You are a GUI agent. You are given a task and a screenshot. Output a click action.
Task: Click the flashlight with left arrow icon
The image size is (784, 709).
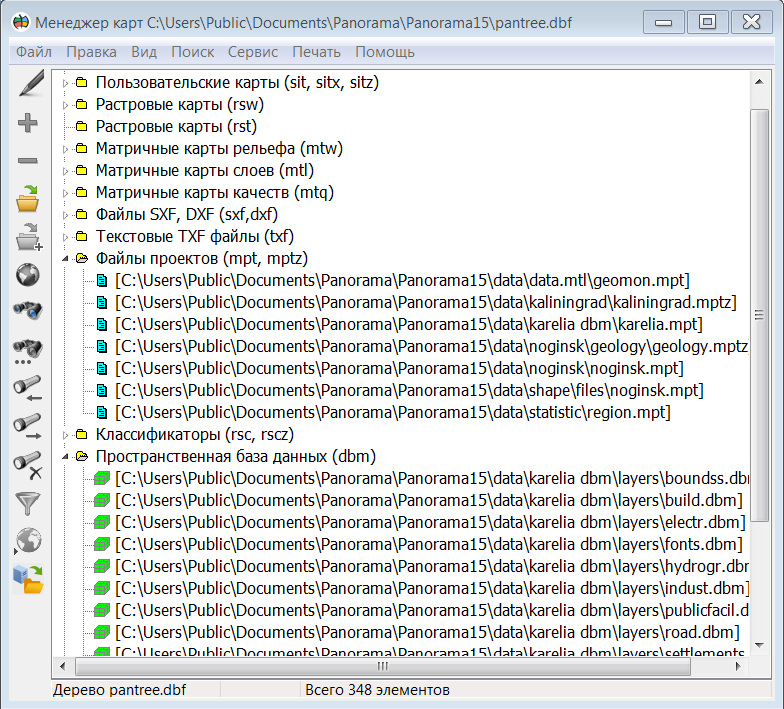[x=27, y=387]
